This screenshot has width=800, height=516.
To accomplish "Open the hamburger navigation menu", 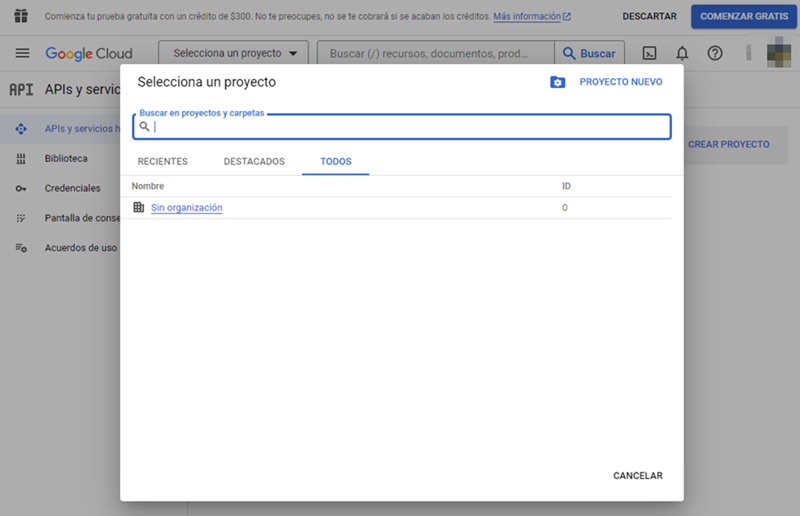I will tap(22, 53).
